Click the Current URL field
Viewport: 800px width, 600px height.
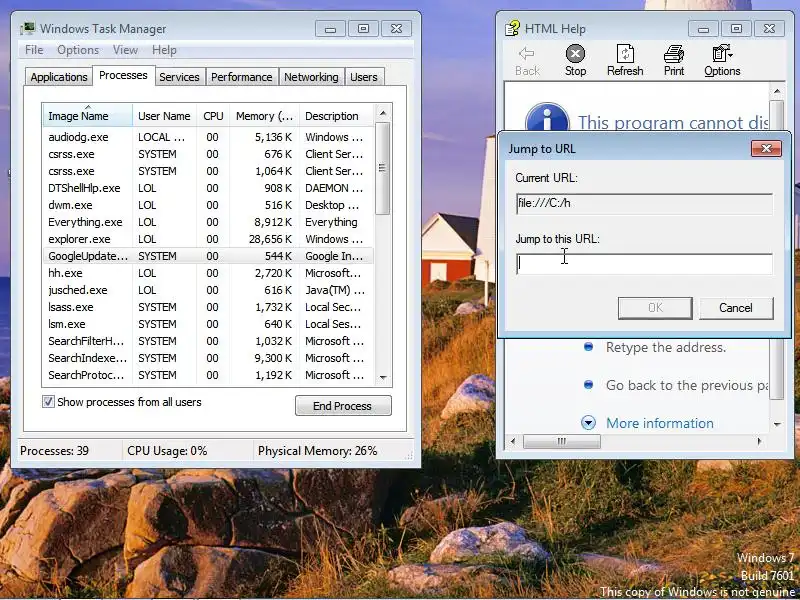tap(644, 204)
